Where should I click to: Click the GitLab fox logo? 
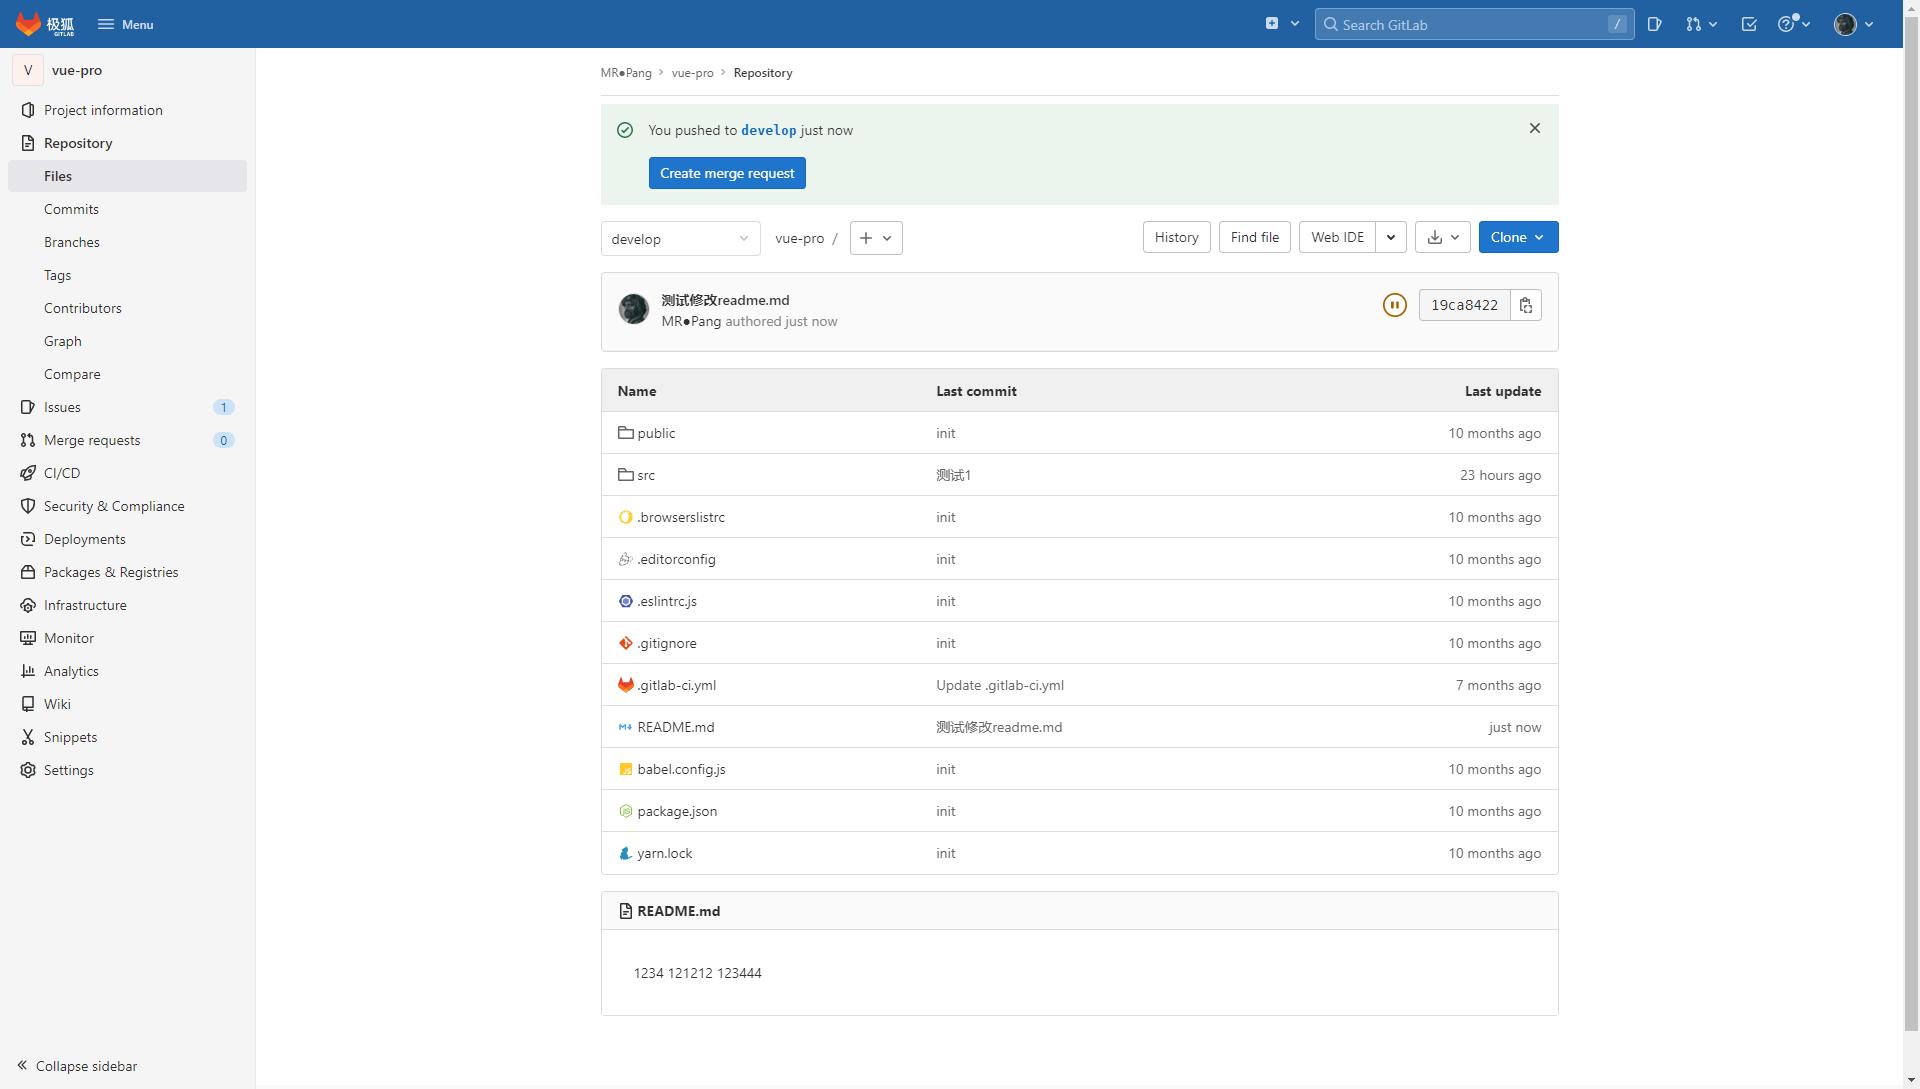(29, 24)
